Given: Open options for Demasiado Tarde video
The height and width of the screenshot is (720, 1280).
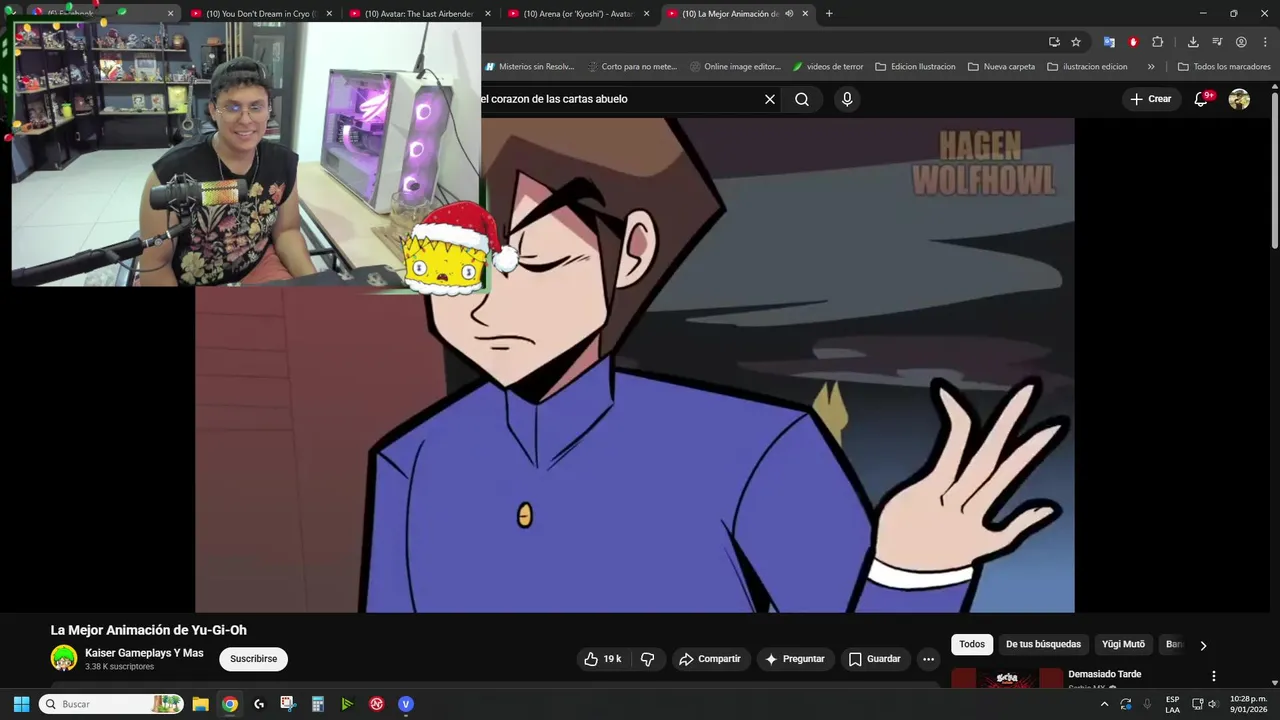Looking at the screenshot, I should point(1214,676).
